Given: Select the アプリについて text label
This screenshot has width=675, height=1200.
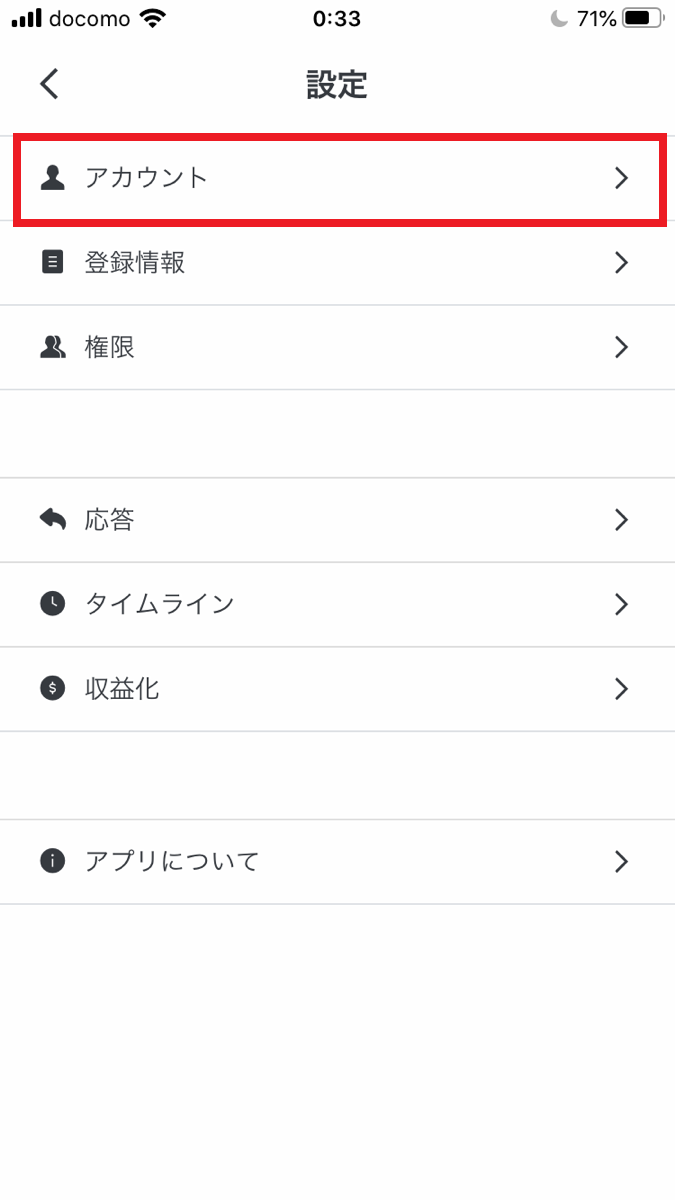Looking at the screenshot, I should pos(172,861).
